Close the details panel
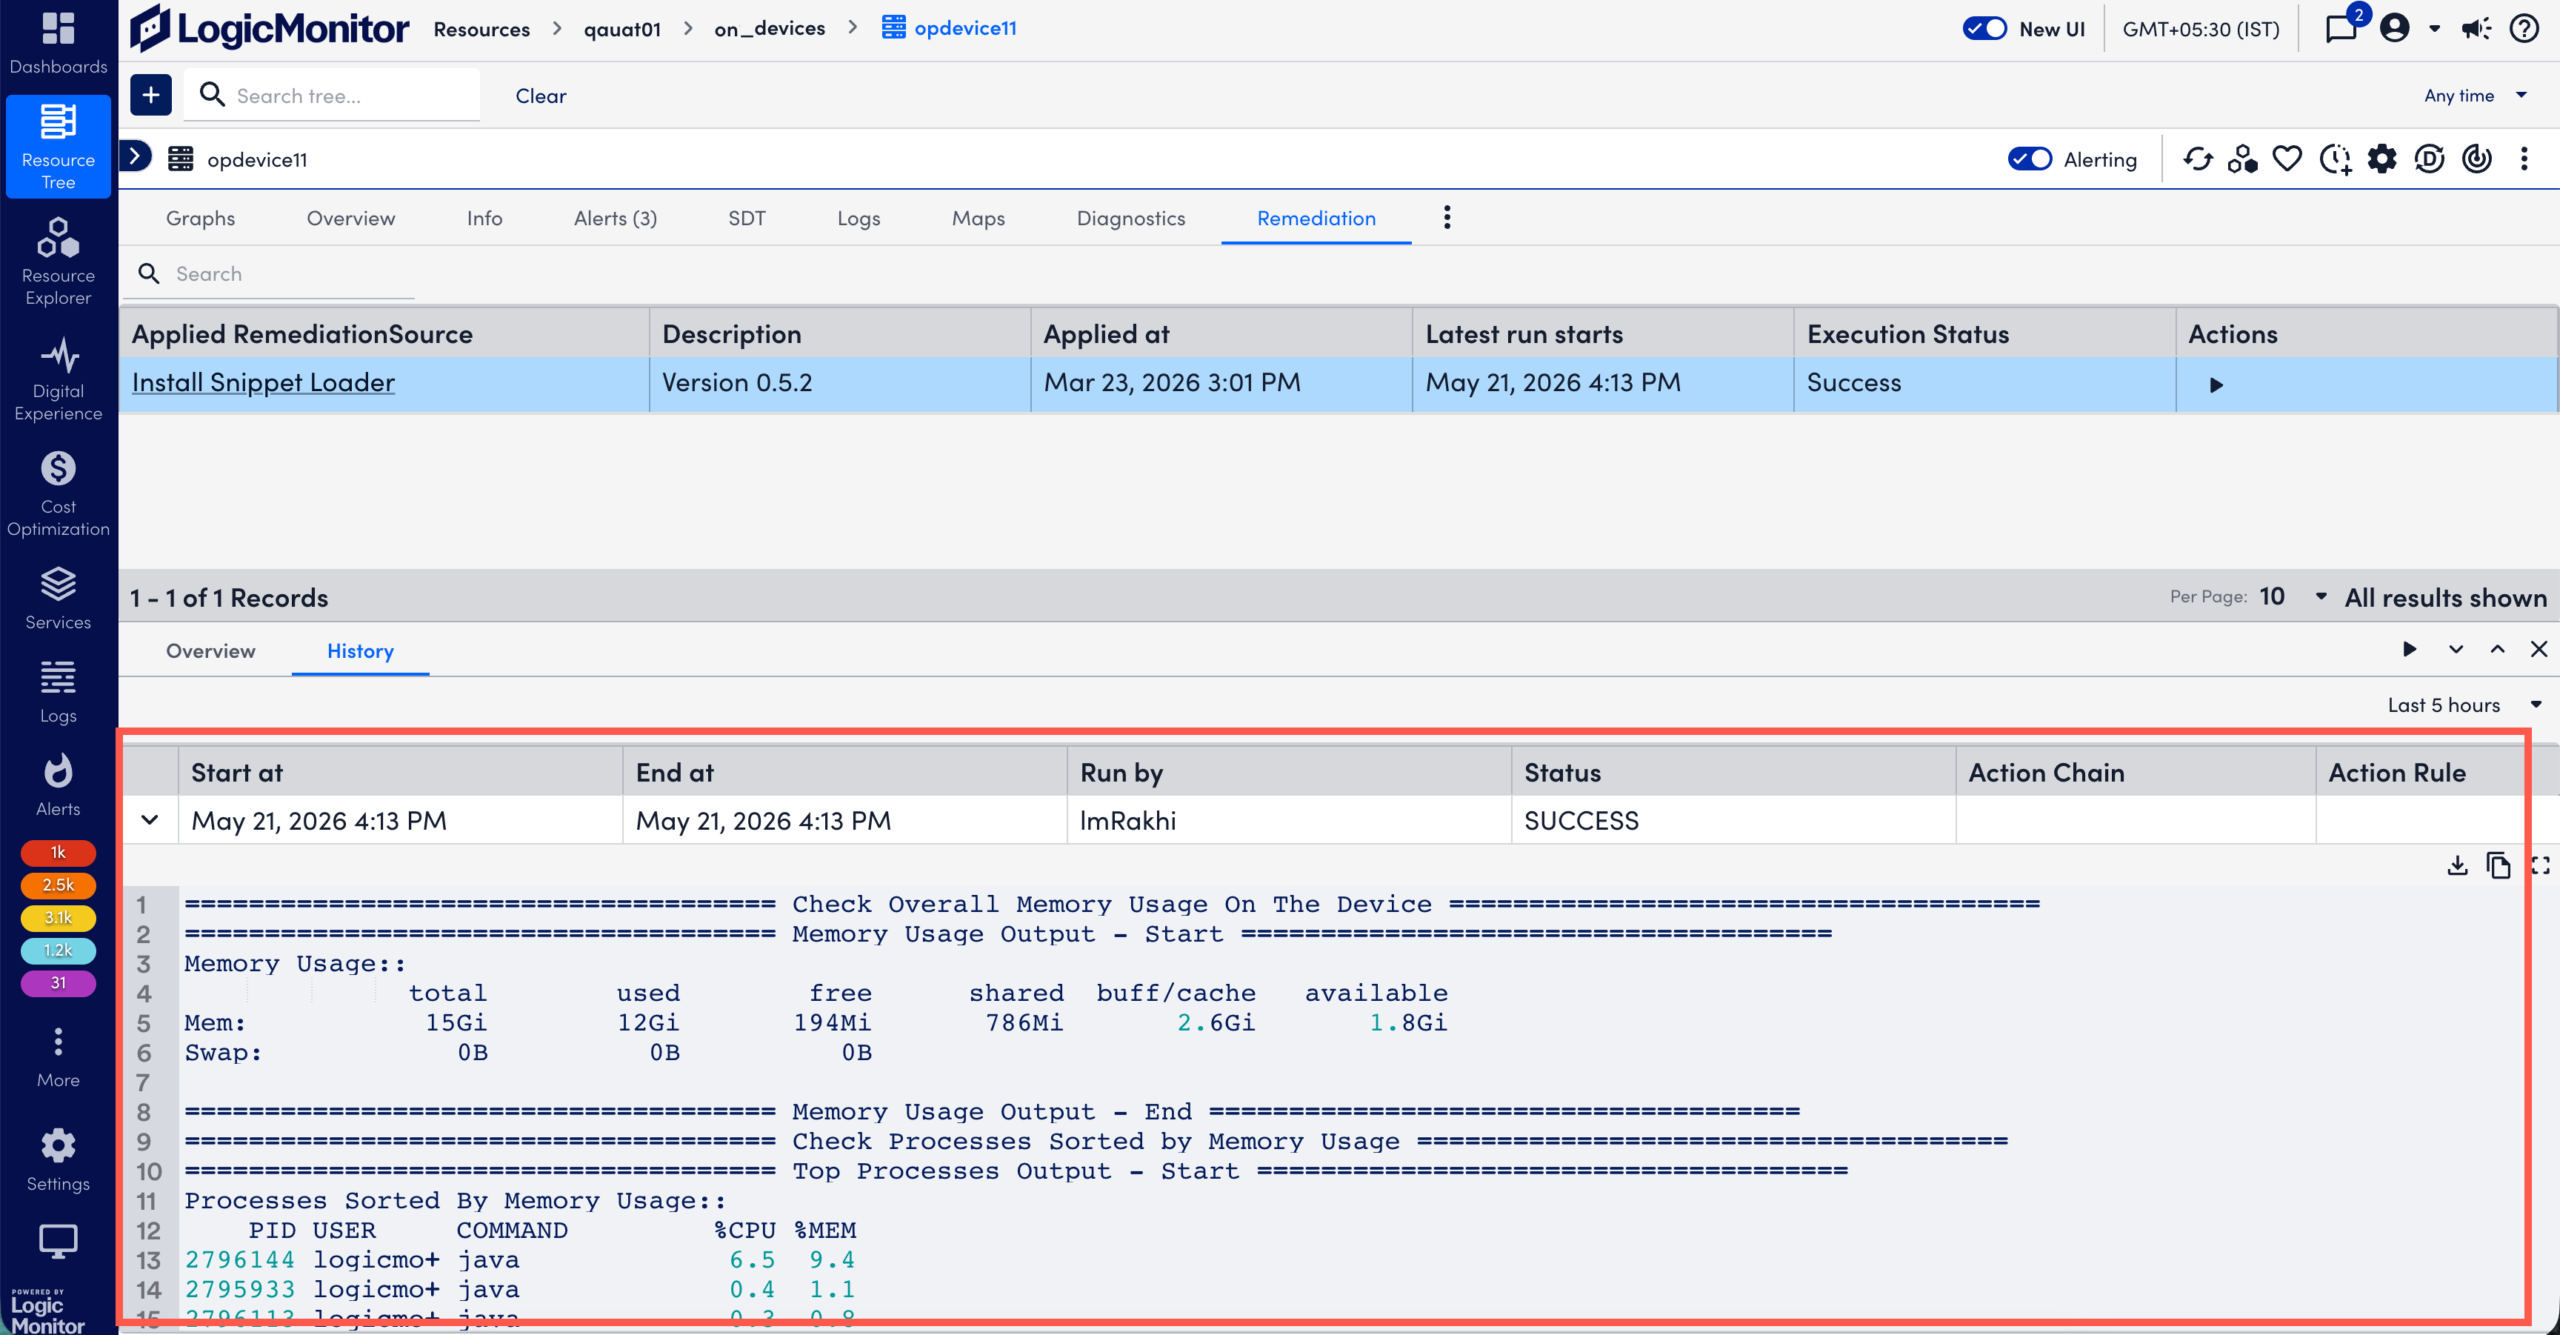 coord(2539,649)
